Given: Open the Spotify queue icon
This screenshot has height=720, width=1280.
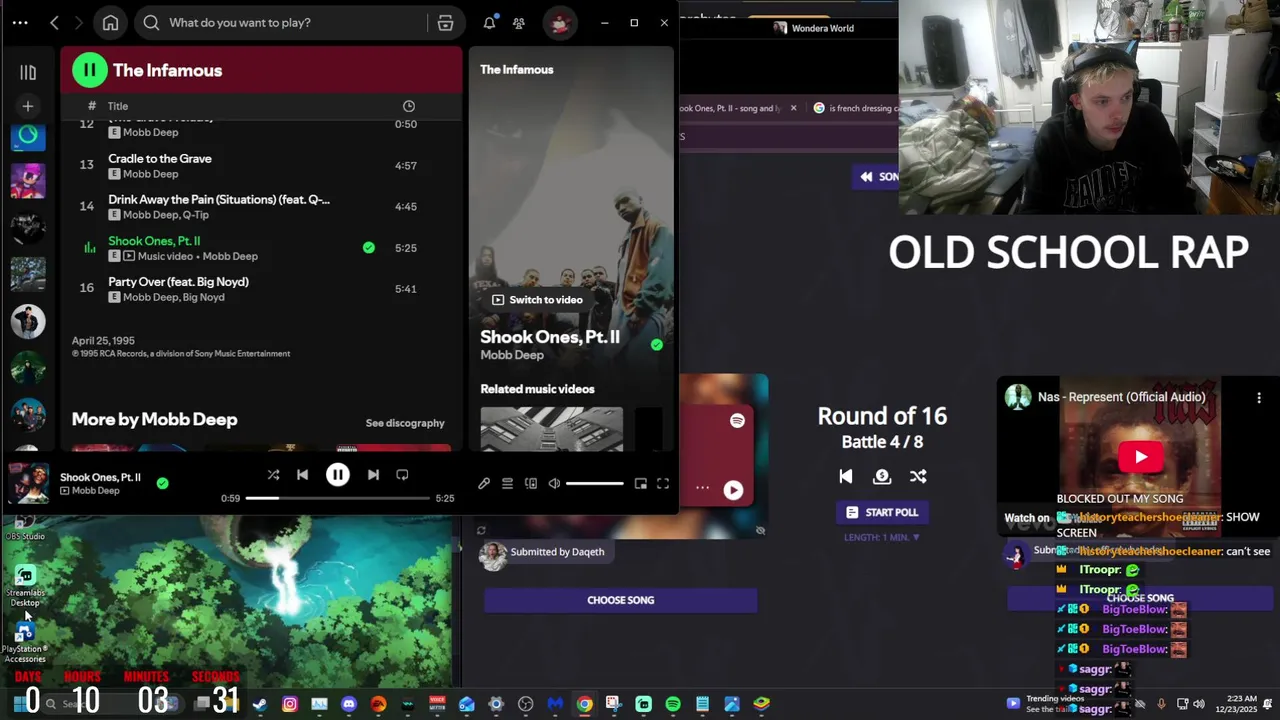Looking at the screenshot, I should coord(507,484).
